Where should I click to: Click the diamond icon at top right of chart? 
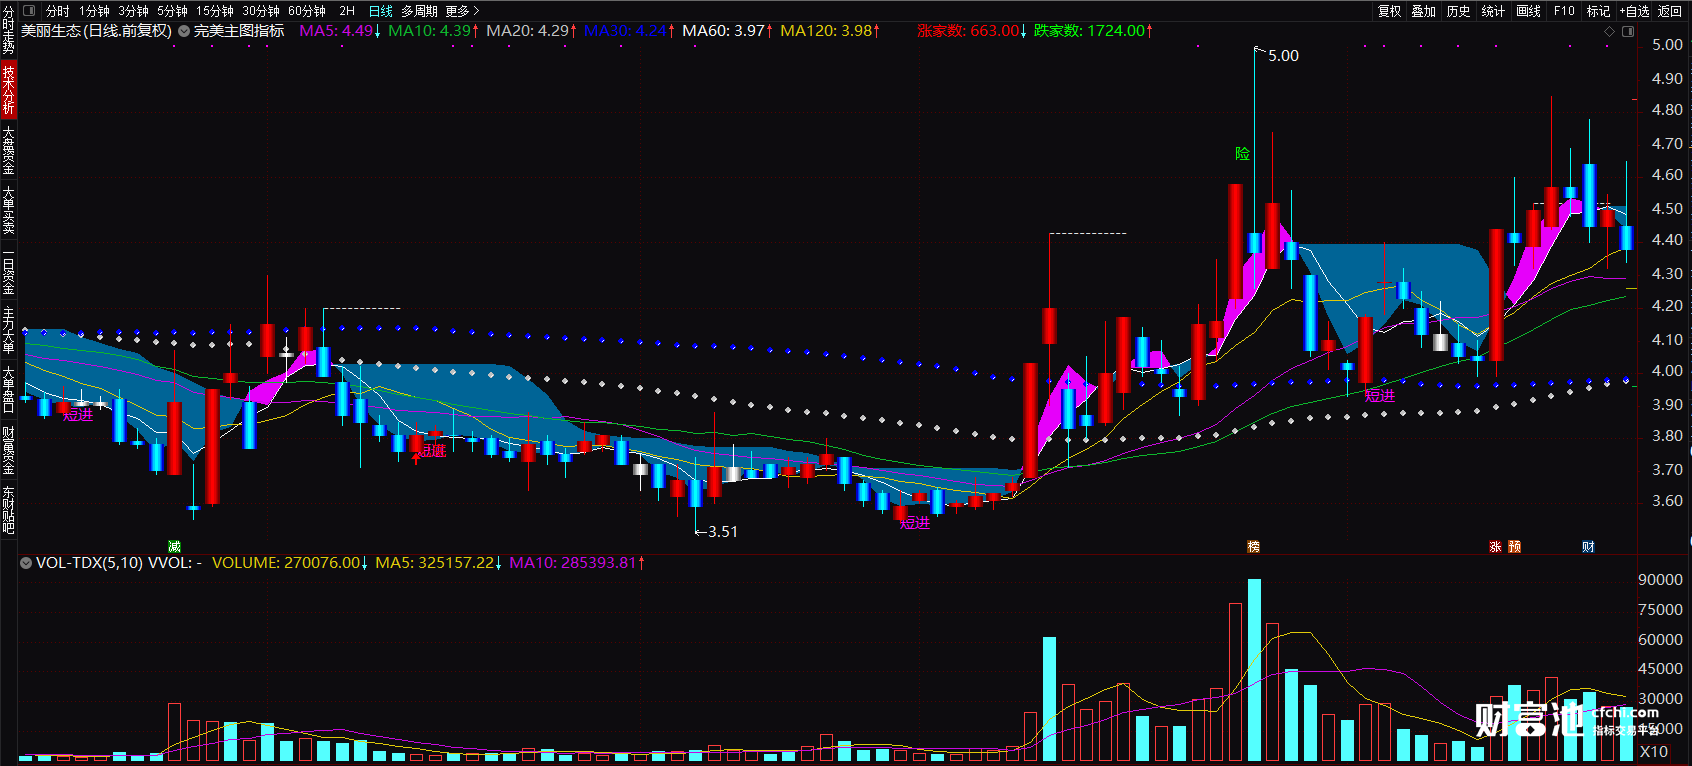click(x=1609, y=31)
